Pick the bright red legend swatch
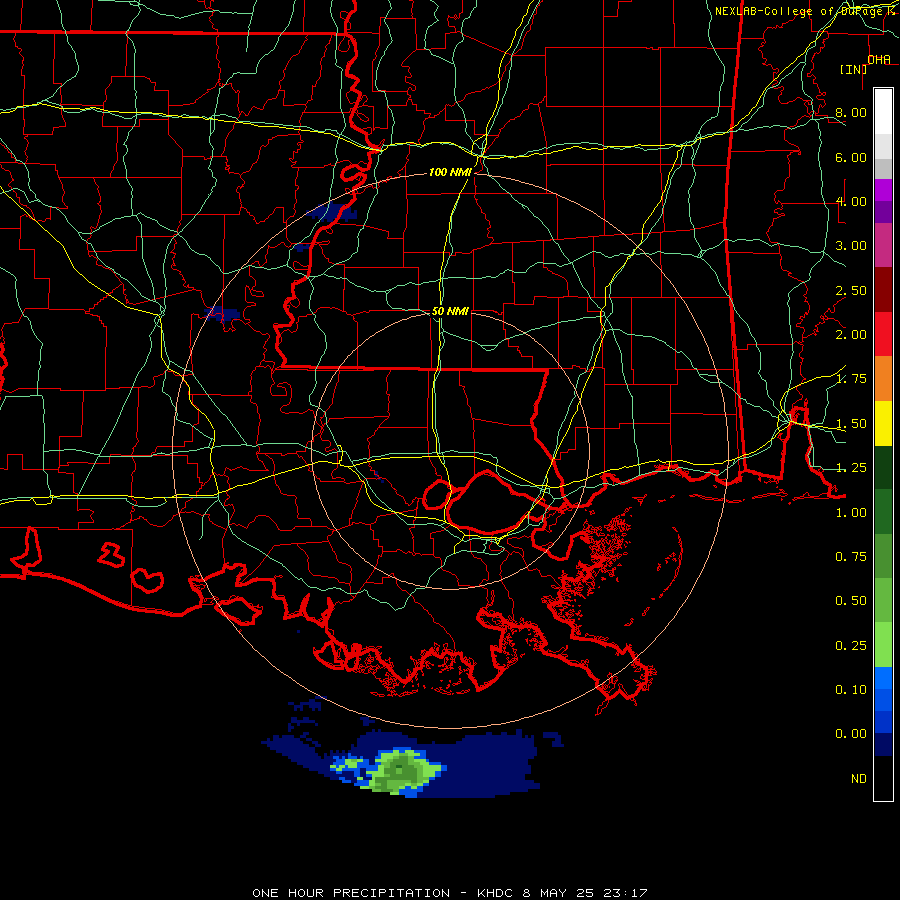The image size is (900, 900). (x=883, y=334)
